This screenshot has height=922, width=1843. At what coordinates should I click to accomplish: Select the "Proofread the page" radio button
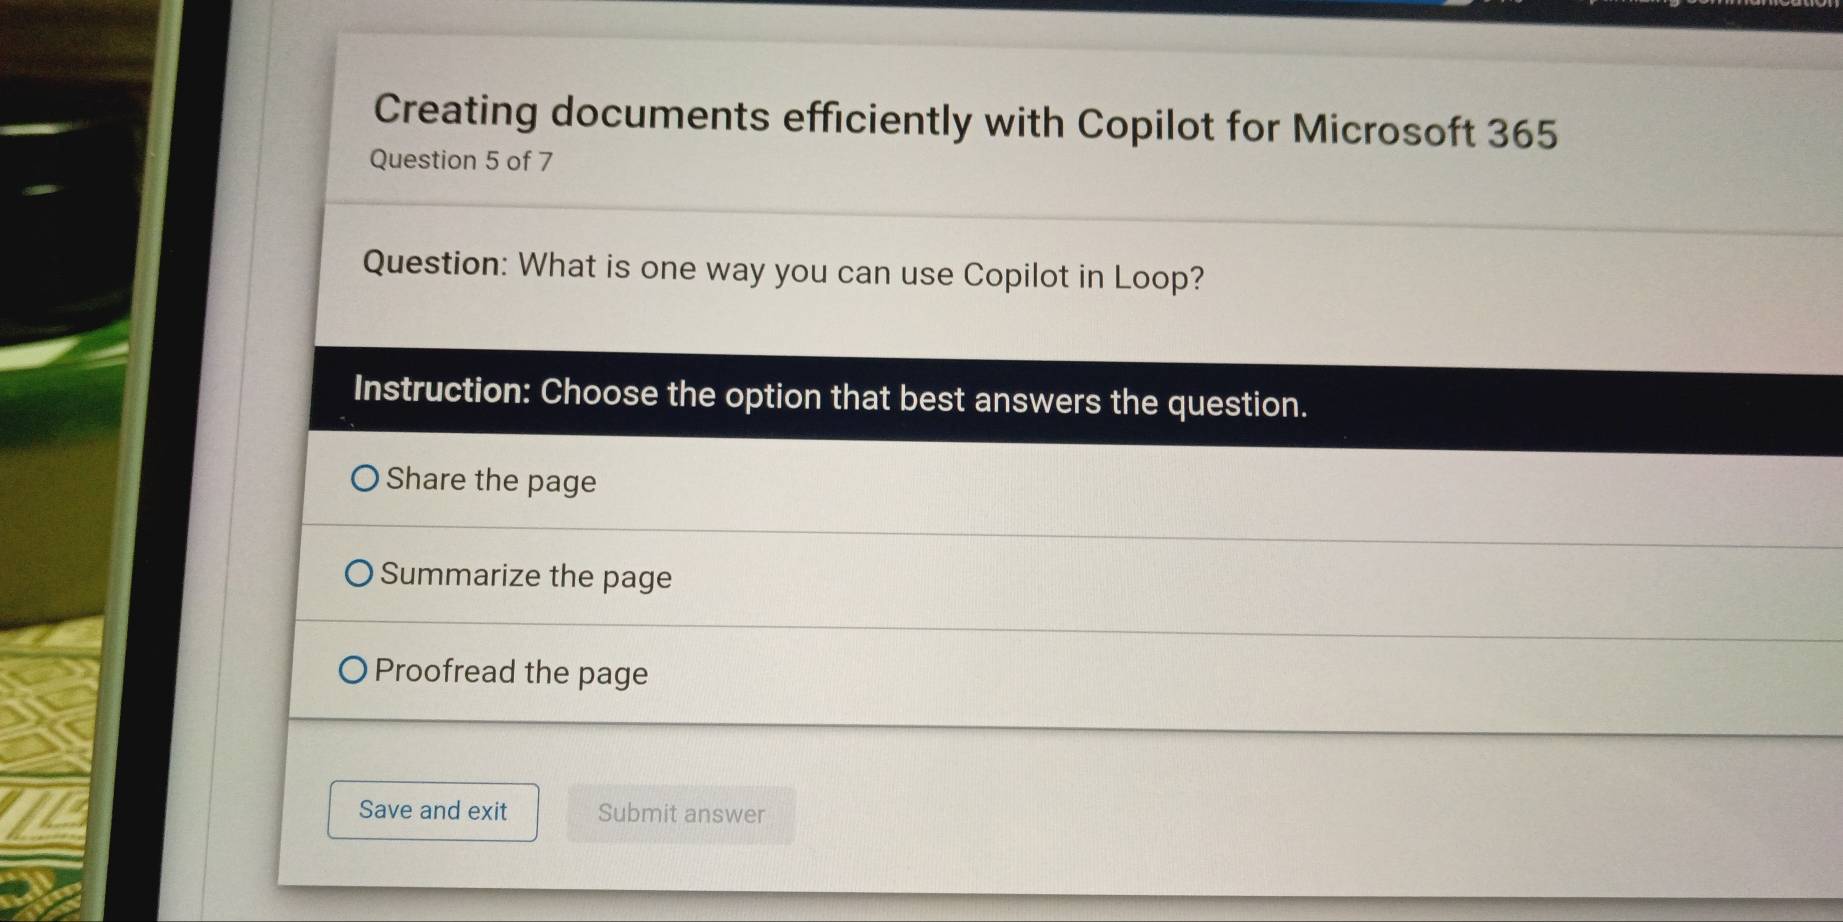[355, 670]
